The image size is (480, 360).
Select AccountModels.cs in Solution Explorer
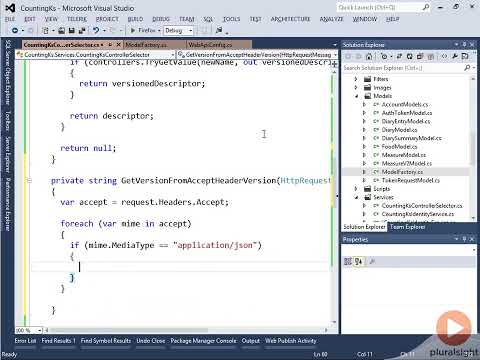(x=405, y=104)
